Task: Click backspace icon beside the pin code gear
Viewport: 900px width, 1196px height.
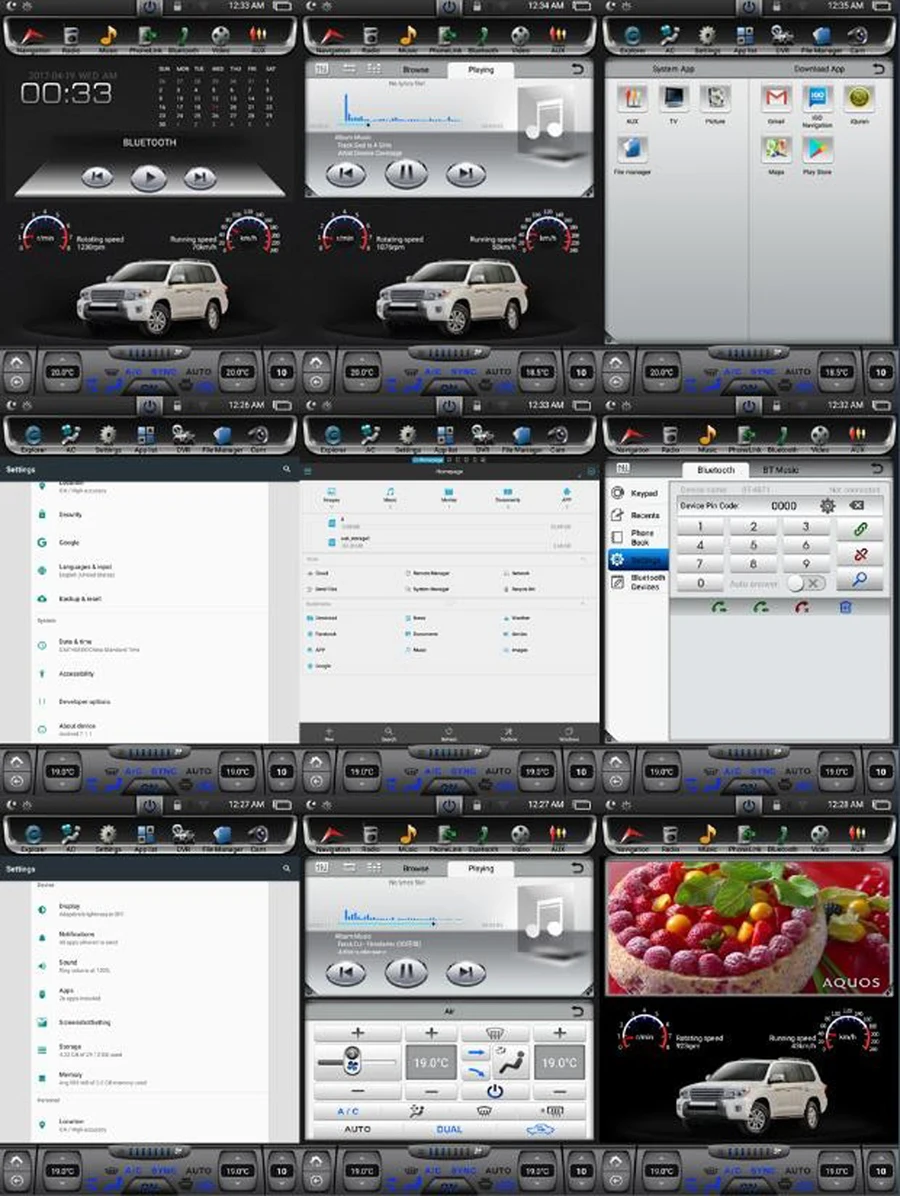Action: click(857, 506)
